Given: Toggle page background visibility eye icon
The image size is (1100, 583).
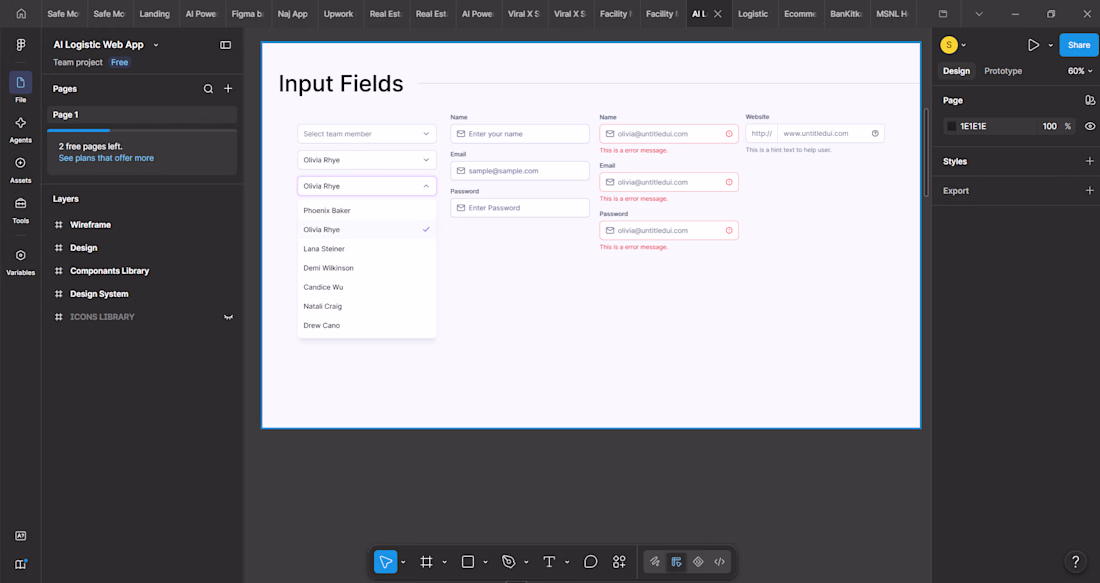Looking at the screenshot, I should pyautogui.click(x=1089, y=126).
